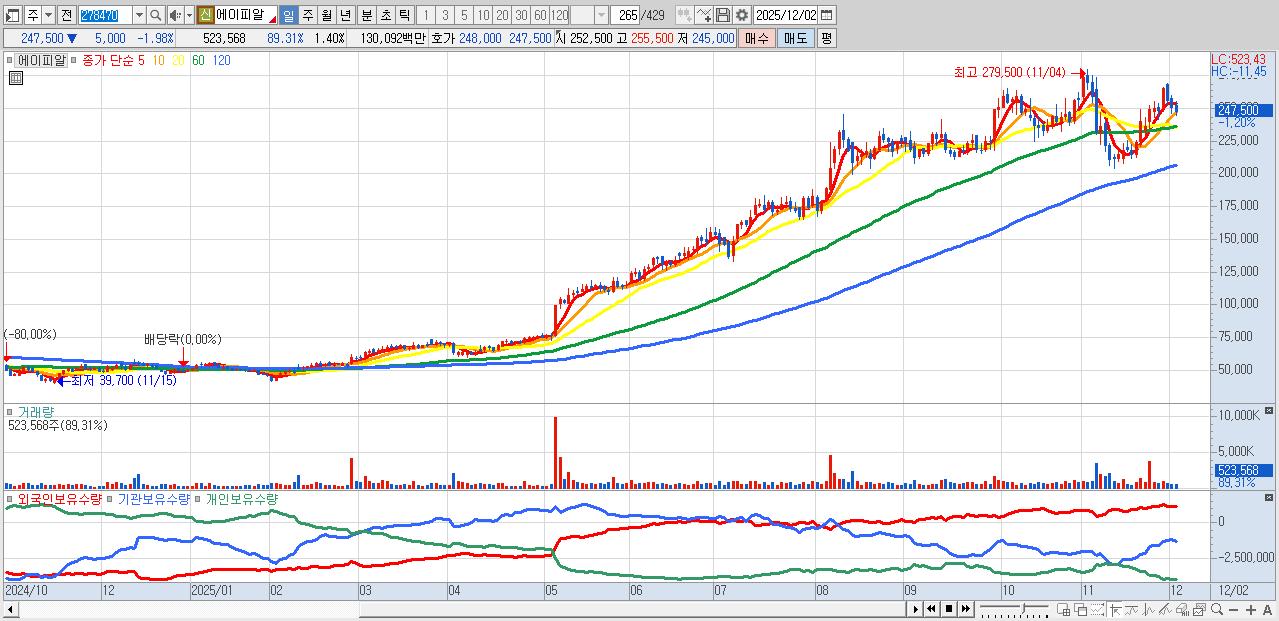Click the scrollbar left arrow at chart bottom
Screen dimensions: 1279x621
click(x=8, y=609)
